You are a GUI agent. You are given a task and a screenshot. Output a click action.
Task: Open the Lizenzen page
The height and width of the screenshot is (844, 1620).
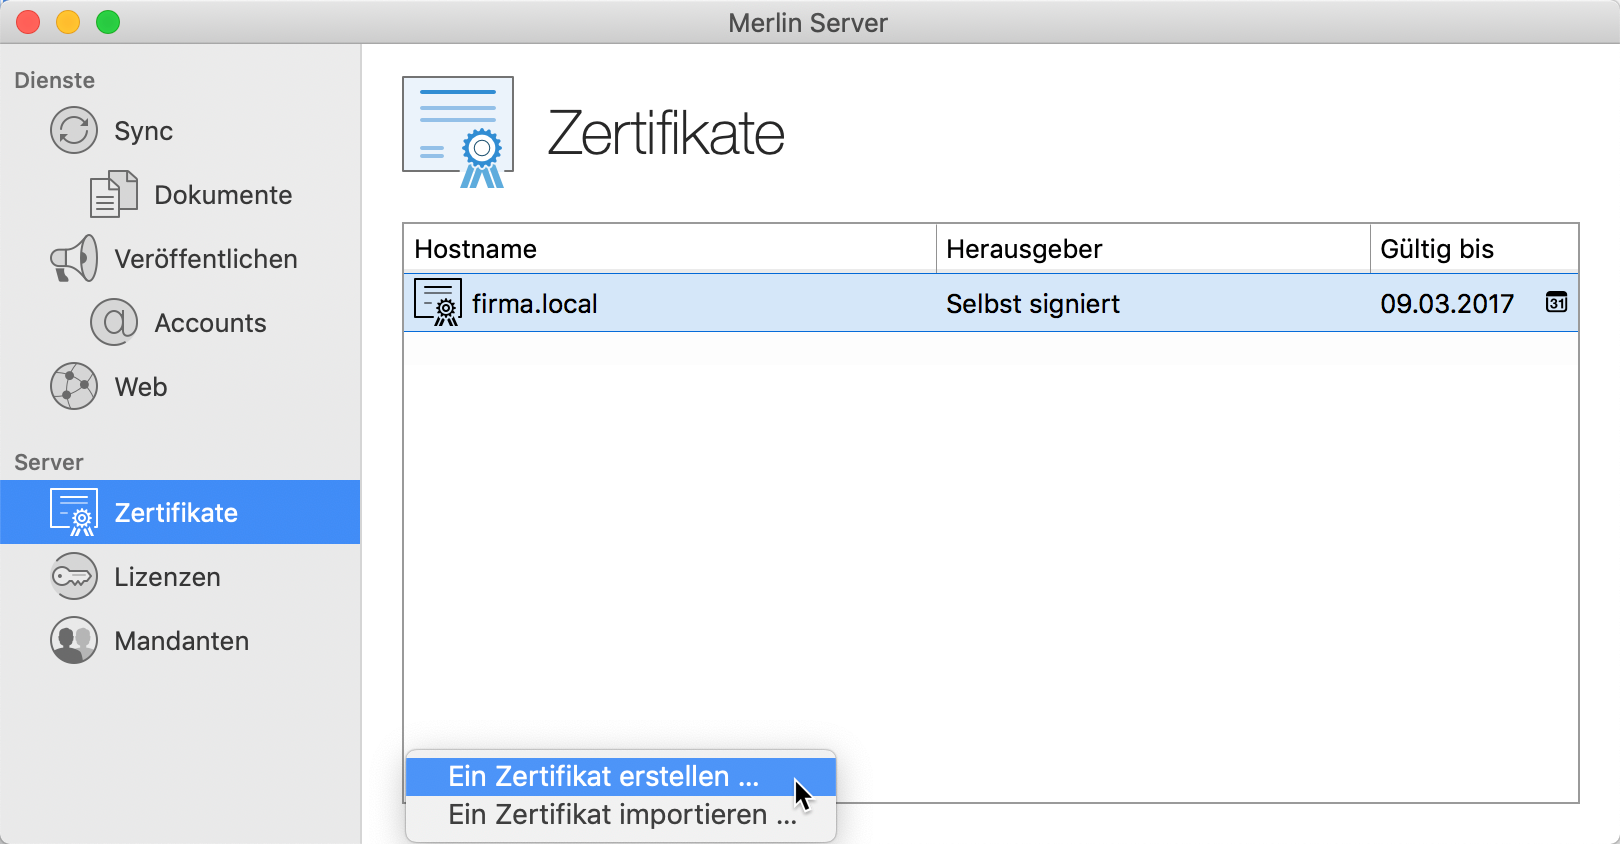click(180, 576)
